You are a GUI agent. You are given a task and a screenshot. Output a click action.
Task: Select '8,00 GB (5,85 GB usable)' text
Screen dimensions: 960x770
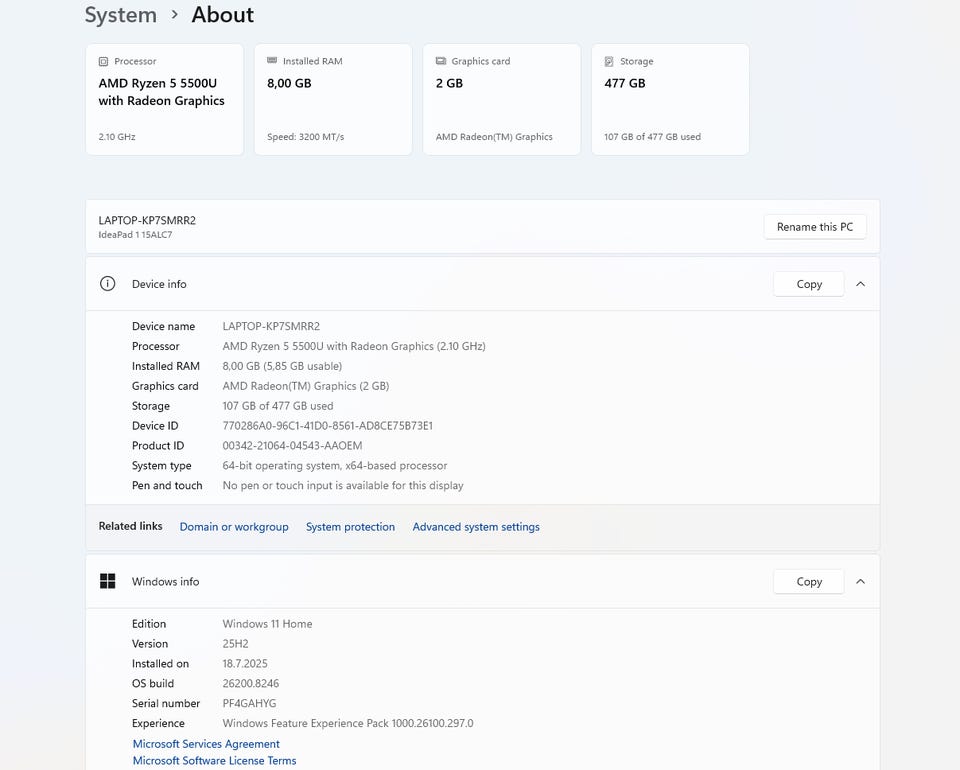pyautogui.click(x=282, y=366)
